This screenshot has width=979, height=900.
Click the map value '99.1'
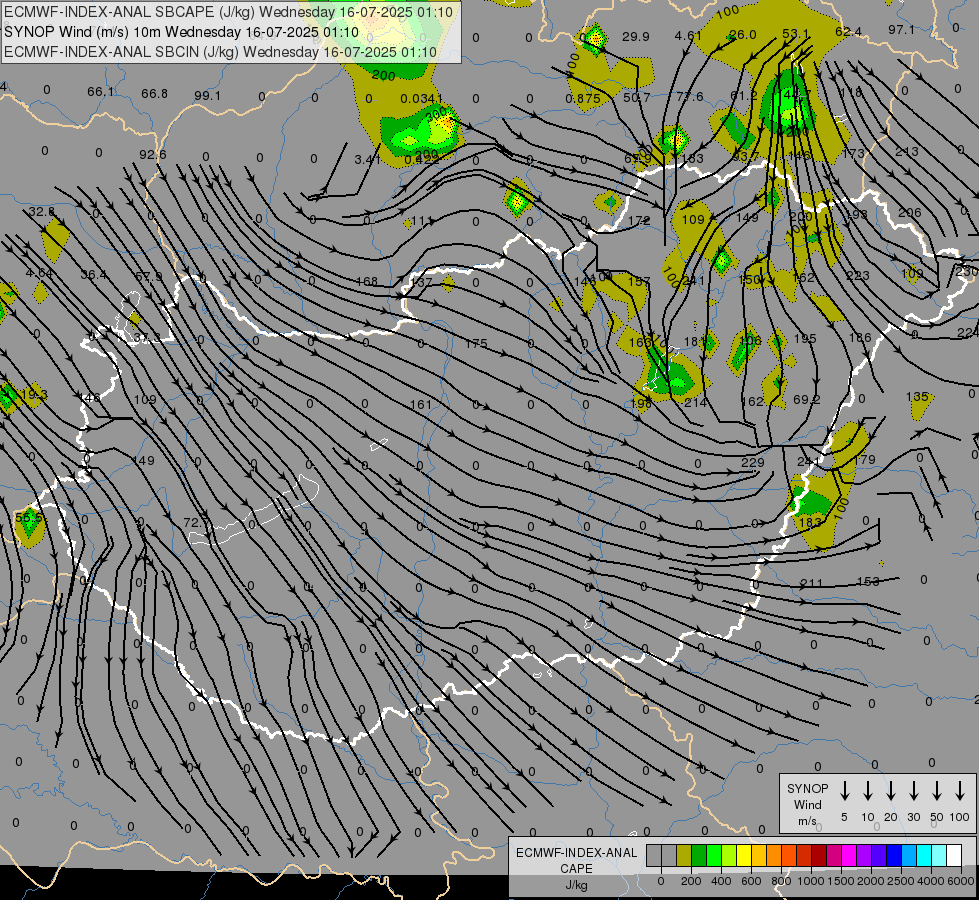[207, 96]
